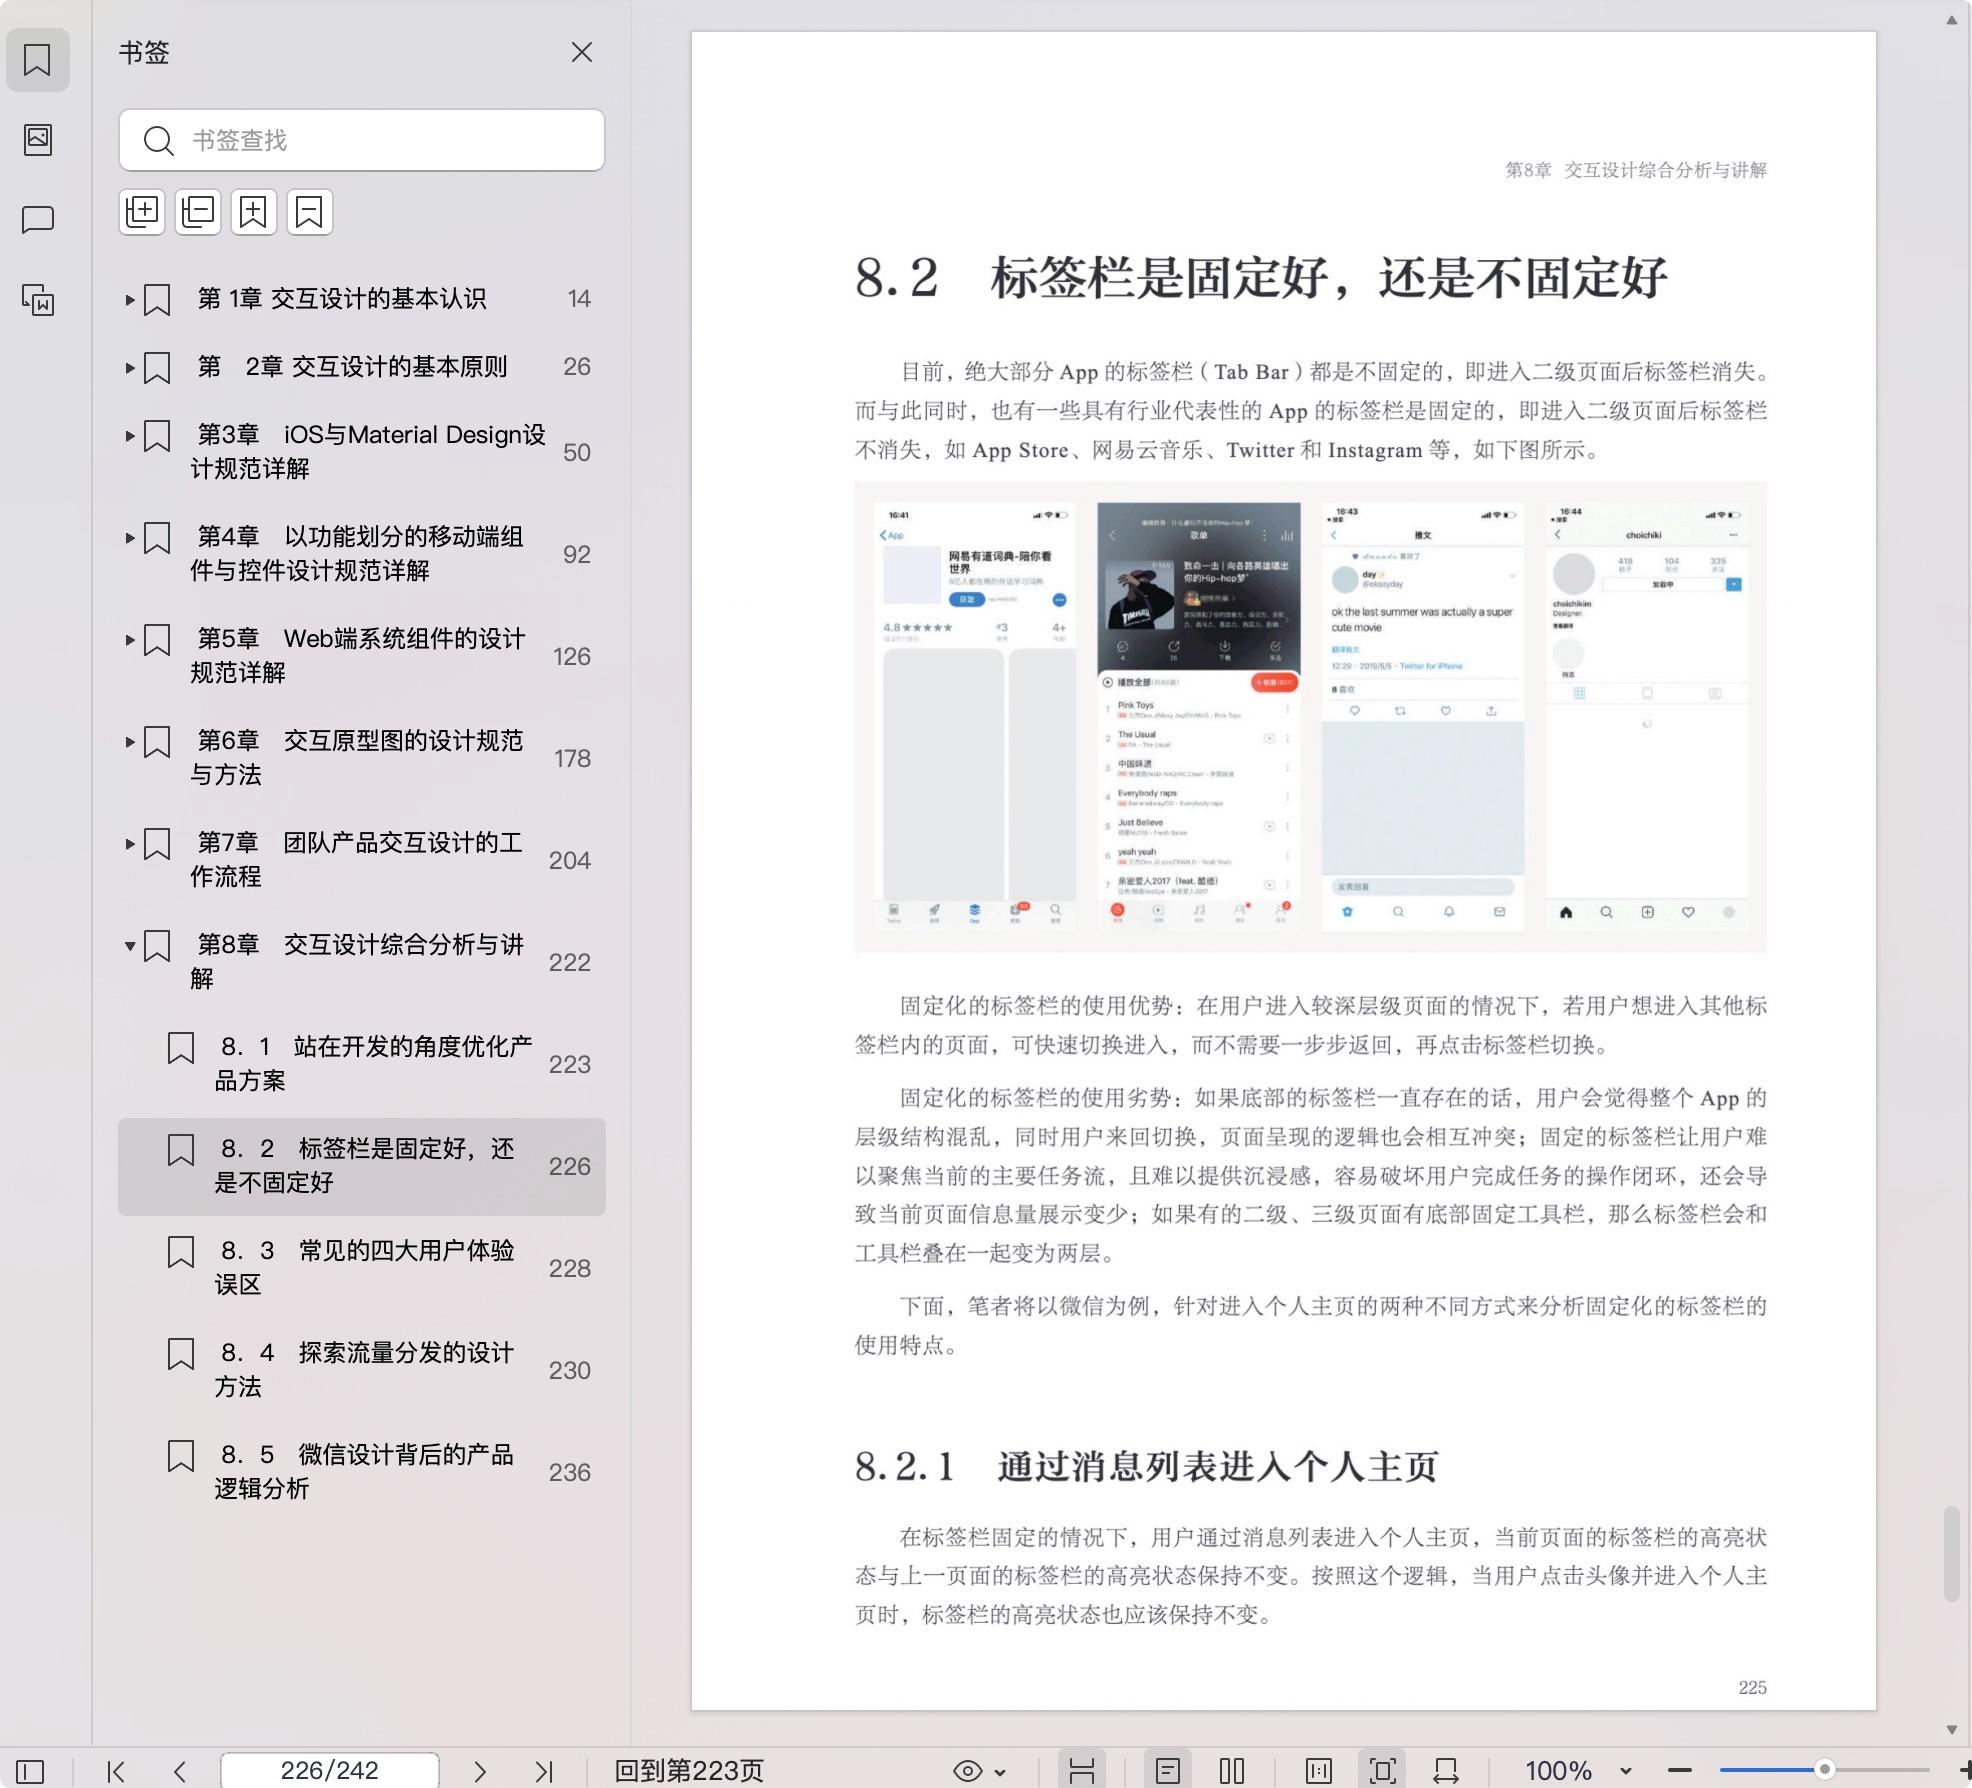
Task: Open bookmark 第3章 iOS与Material Design设计规范详解
Action: (362, 452)
